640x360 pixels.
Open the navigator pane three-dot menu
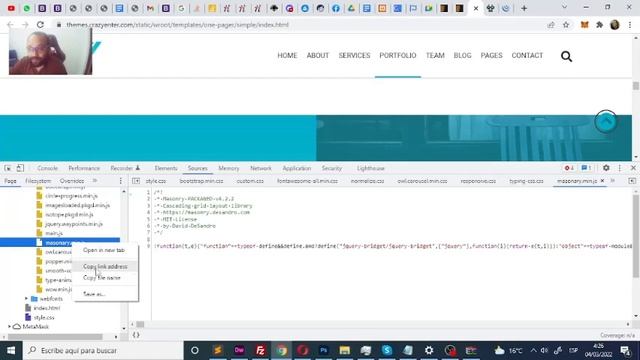(x=120, y=181)
